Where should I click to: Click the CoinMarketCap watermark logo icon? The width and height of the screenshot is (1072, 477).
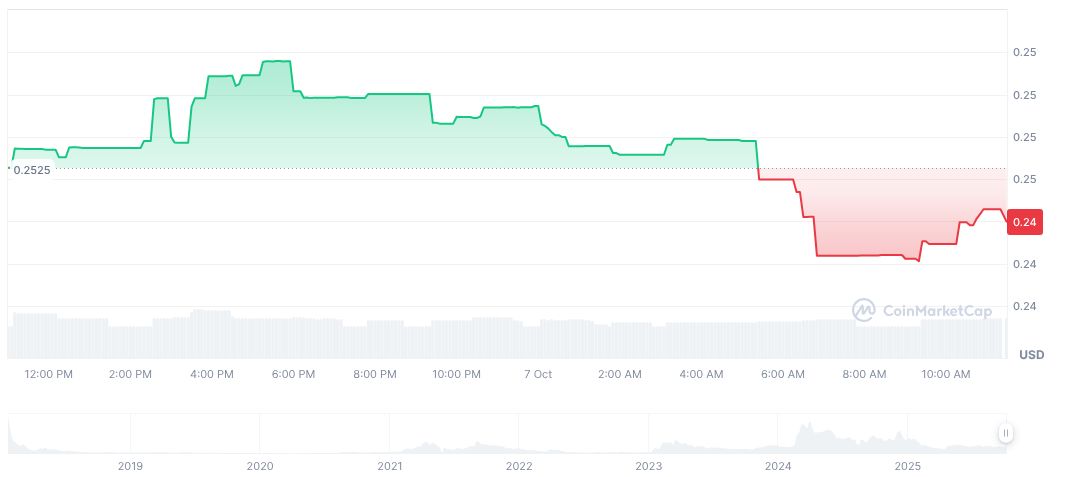pos(863,311)
